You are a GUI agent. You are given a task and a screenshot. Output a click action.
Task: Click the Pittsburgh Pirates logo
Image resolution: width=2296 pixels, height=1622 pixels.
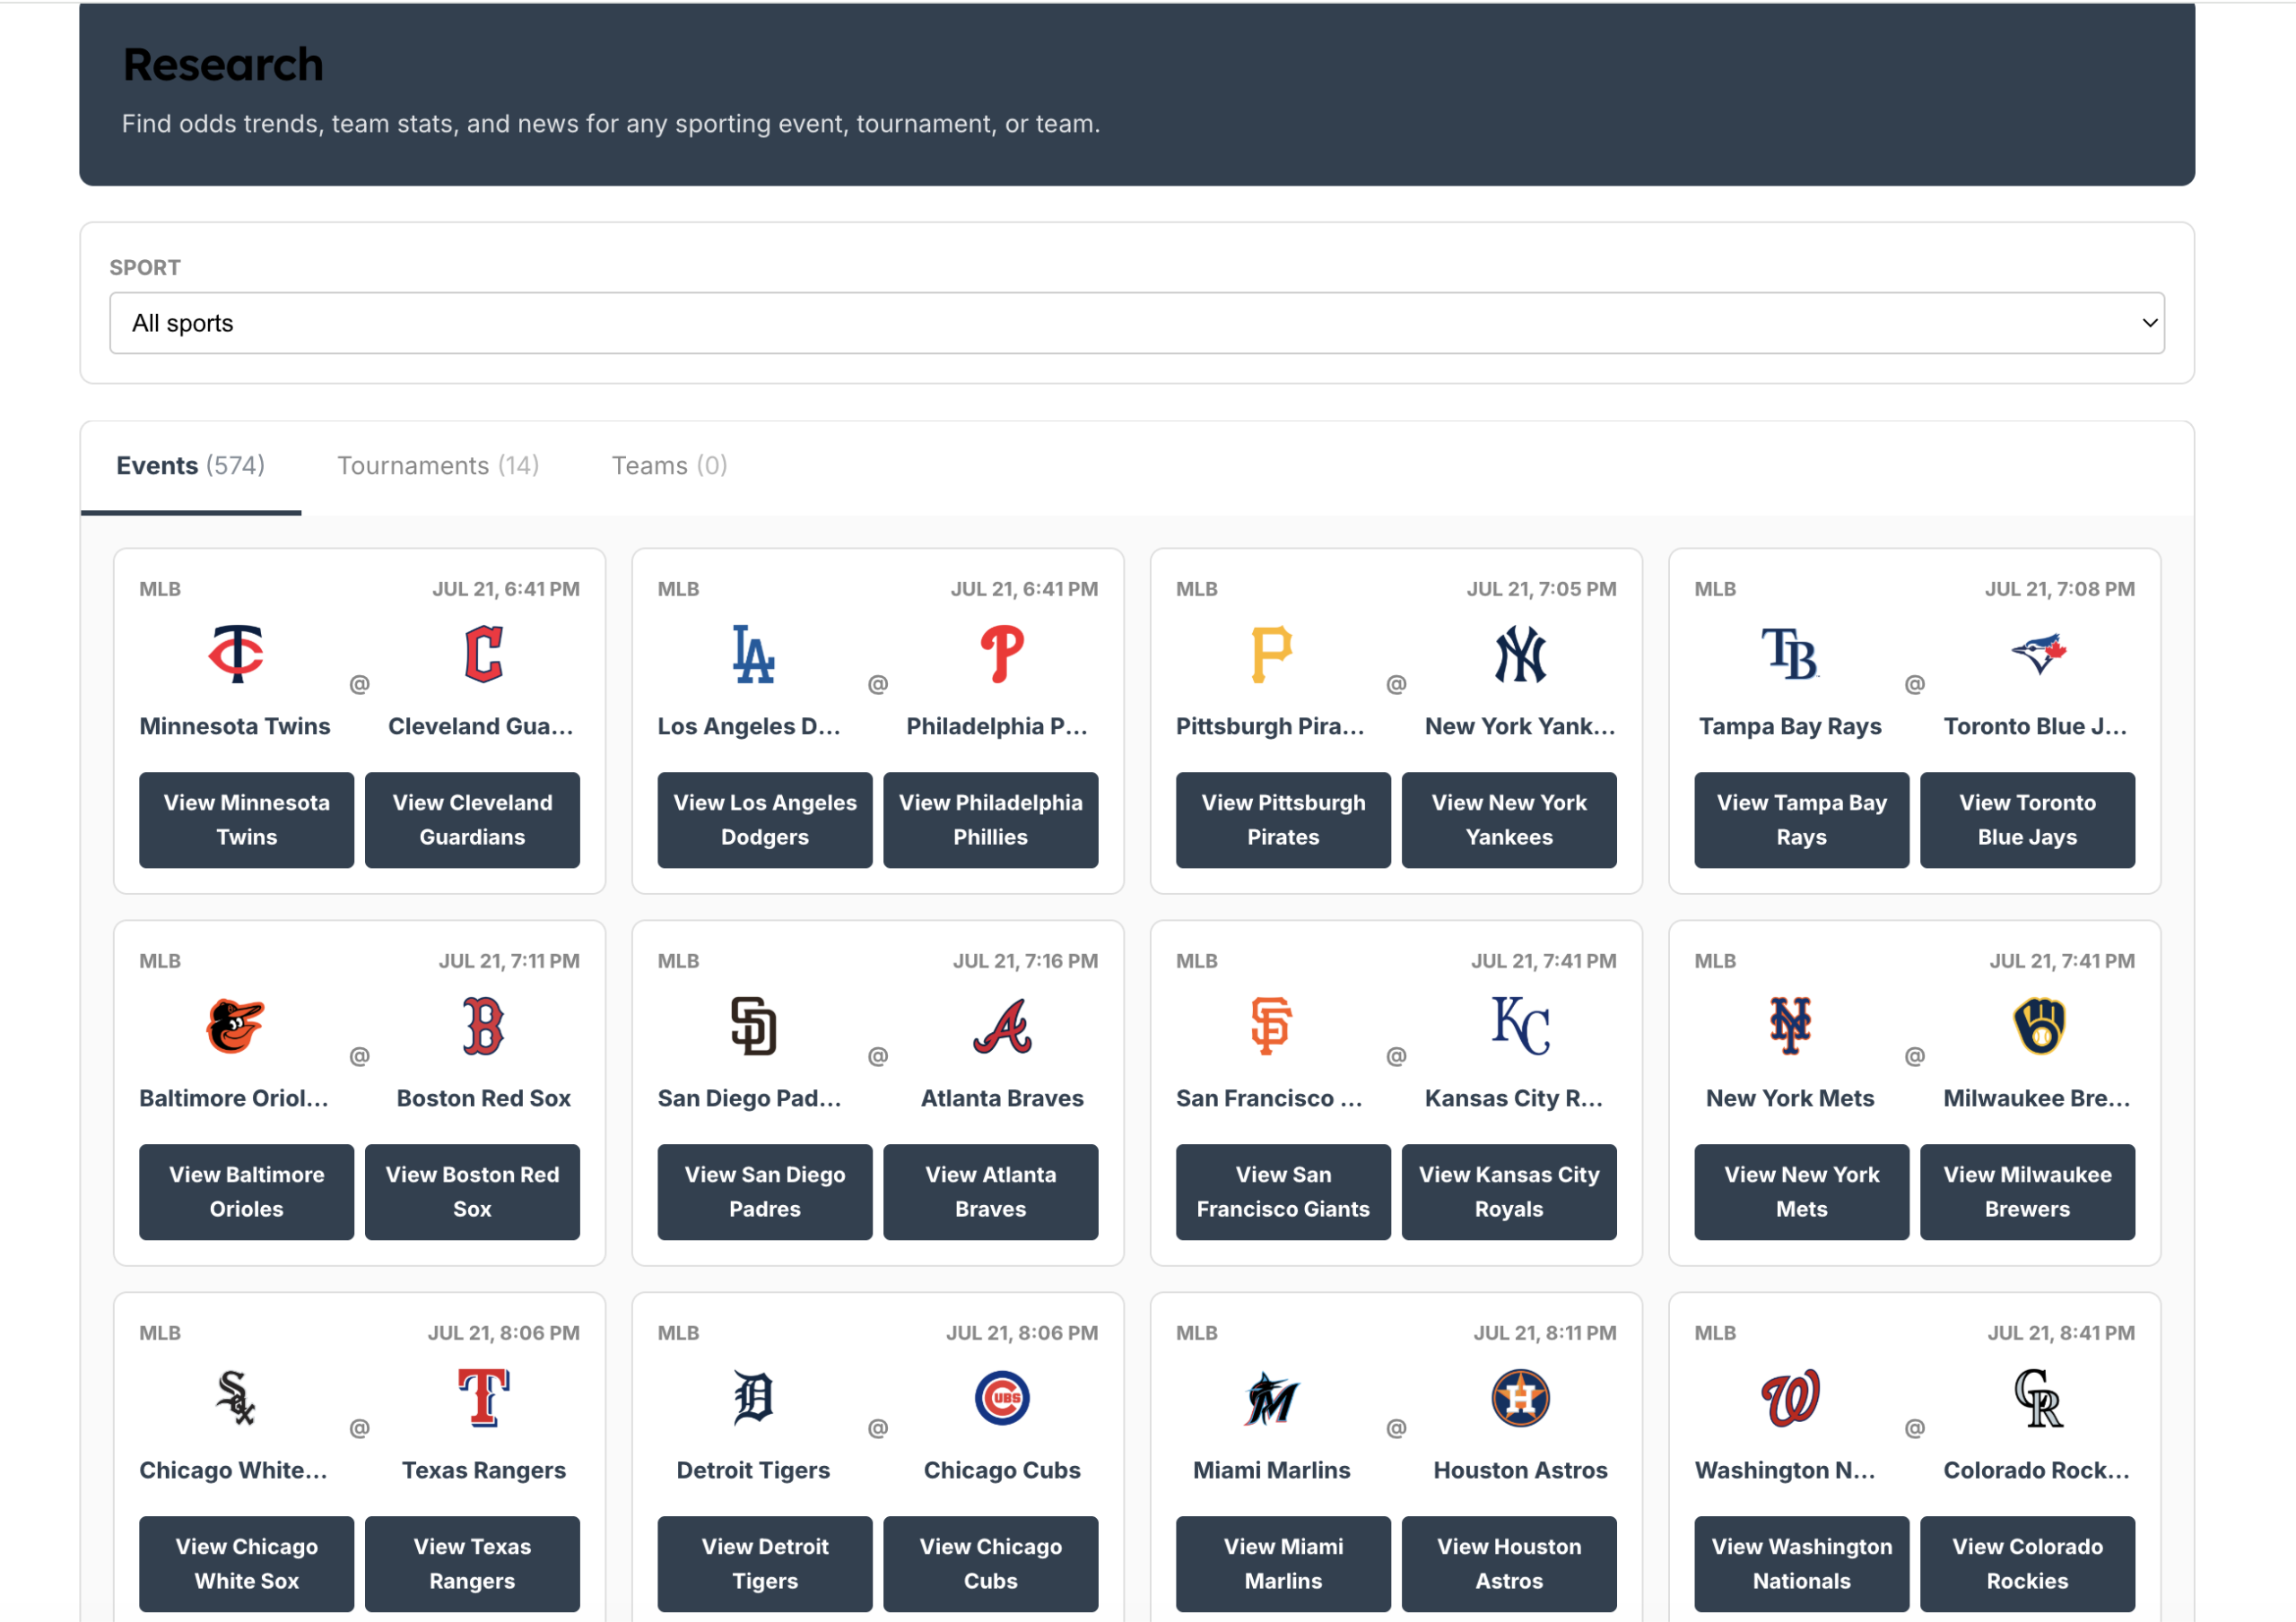pos(1271,654)
